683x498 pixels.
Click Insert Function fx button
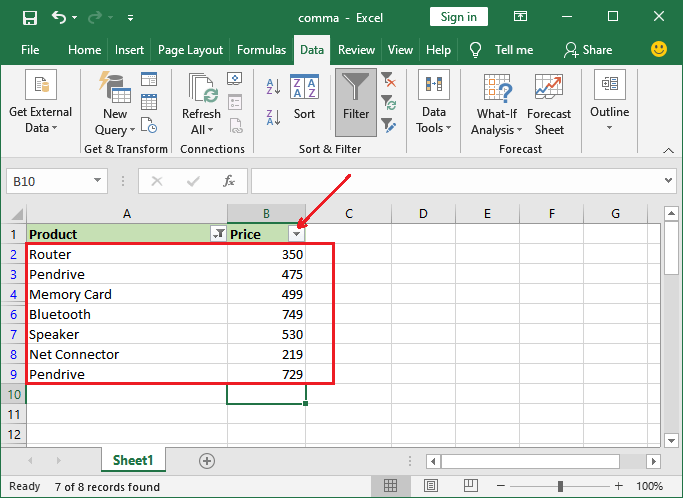pyautogui.click(x=229, y=181)
